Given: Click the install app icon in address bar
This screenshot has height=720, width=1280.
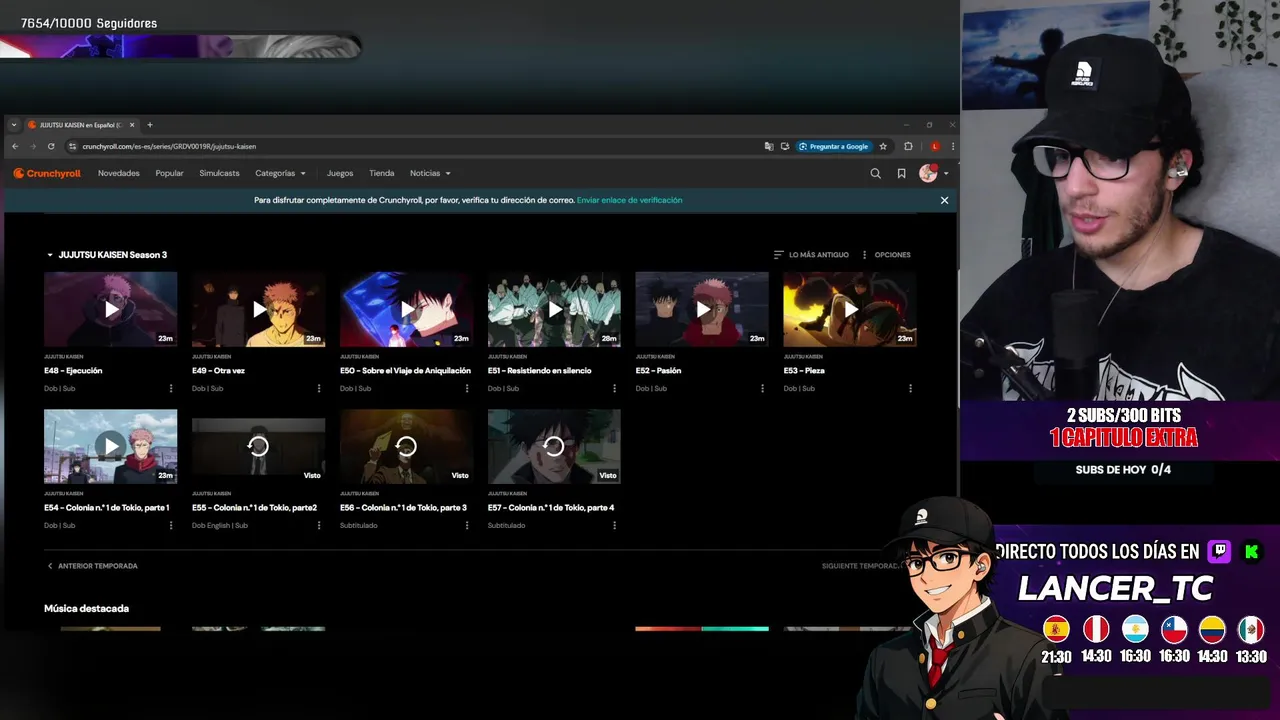Looking at the screenshot, I should [x=785, y=146].
